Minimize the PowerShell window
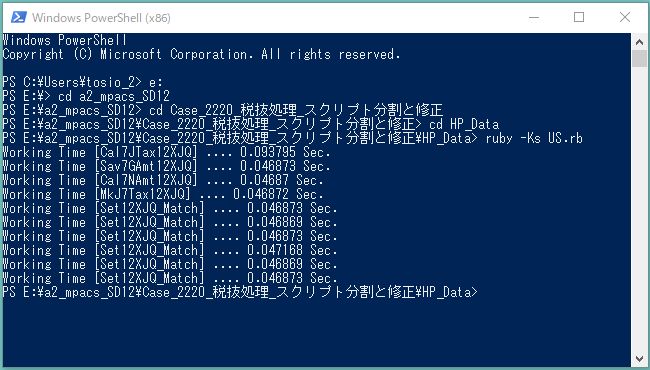The width and height of the screenshot is (650, 370). 534,17
